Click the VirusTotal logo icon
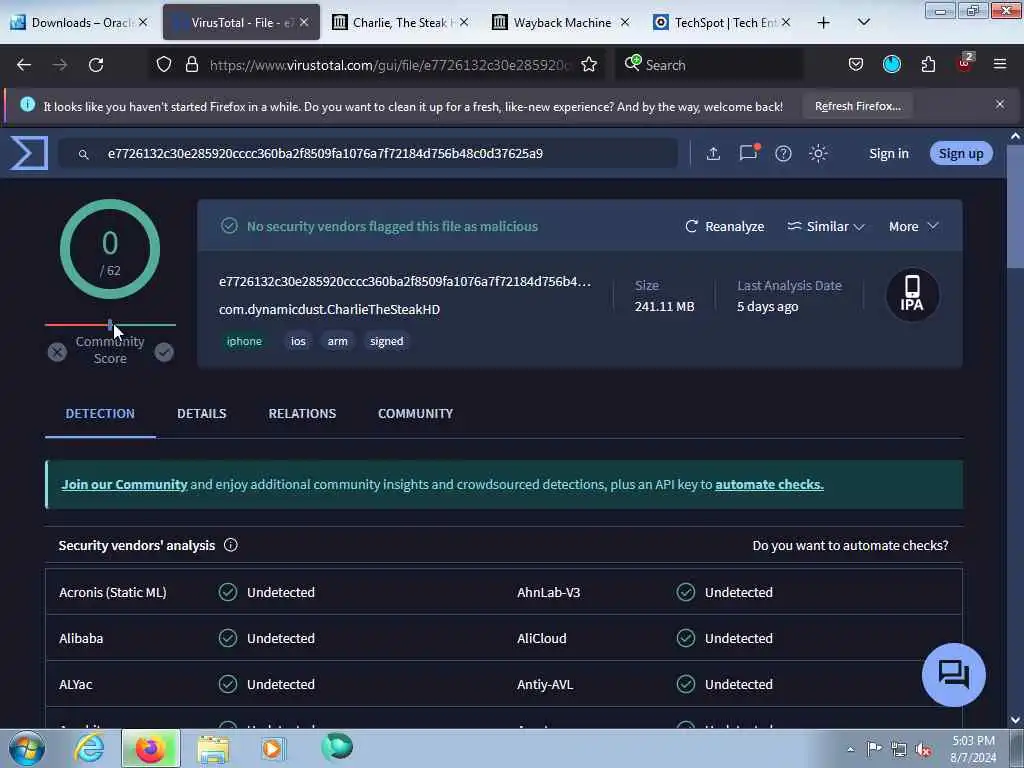Image resolution: width=1024 pixels, height=768 pixels. coord(29,153)
